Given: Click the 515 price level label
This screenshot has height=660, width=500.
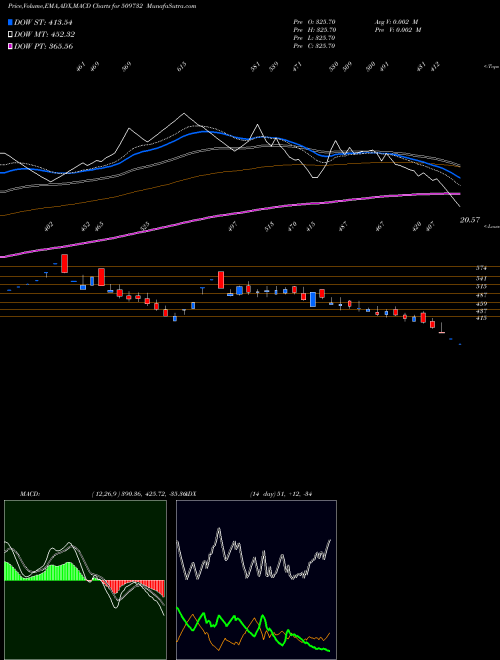Looking at the screenshot, I should coord(481,286).
